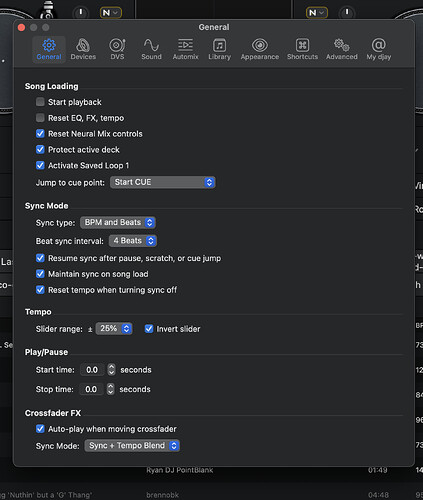The width and height of the screenshot is (423, 500).
Task: Change the Slider range percentage popup
Action: coord(114,329)
